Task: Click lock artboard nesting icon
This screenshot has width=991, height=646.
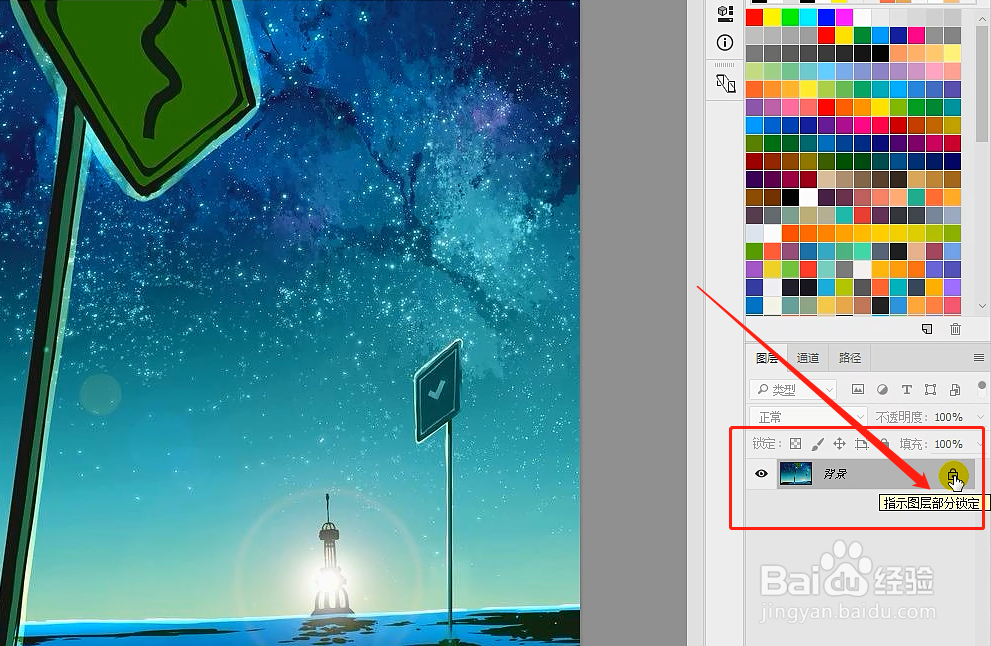Action: click(861, 444)
